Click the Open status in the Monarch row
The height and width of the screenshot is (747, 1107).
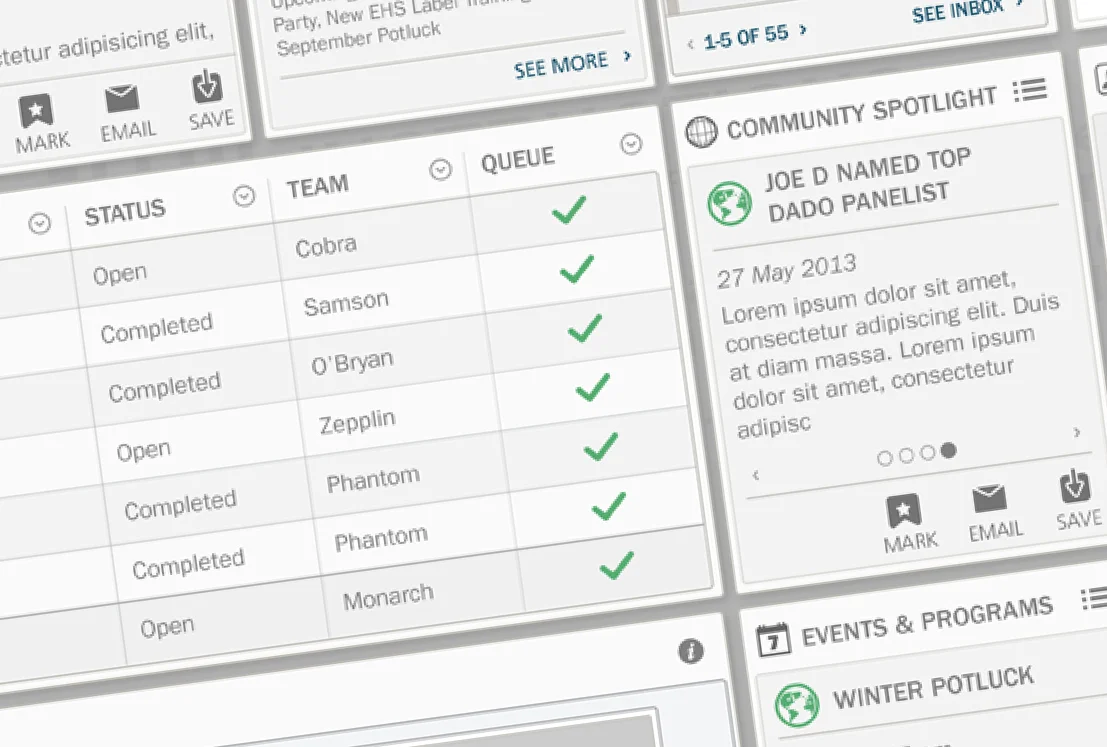click(167, 628)
